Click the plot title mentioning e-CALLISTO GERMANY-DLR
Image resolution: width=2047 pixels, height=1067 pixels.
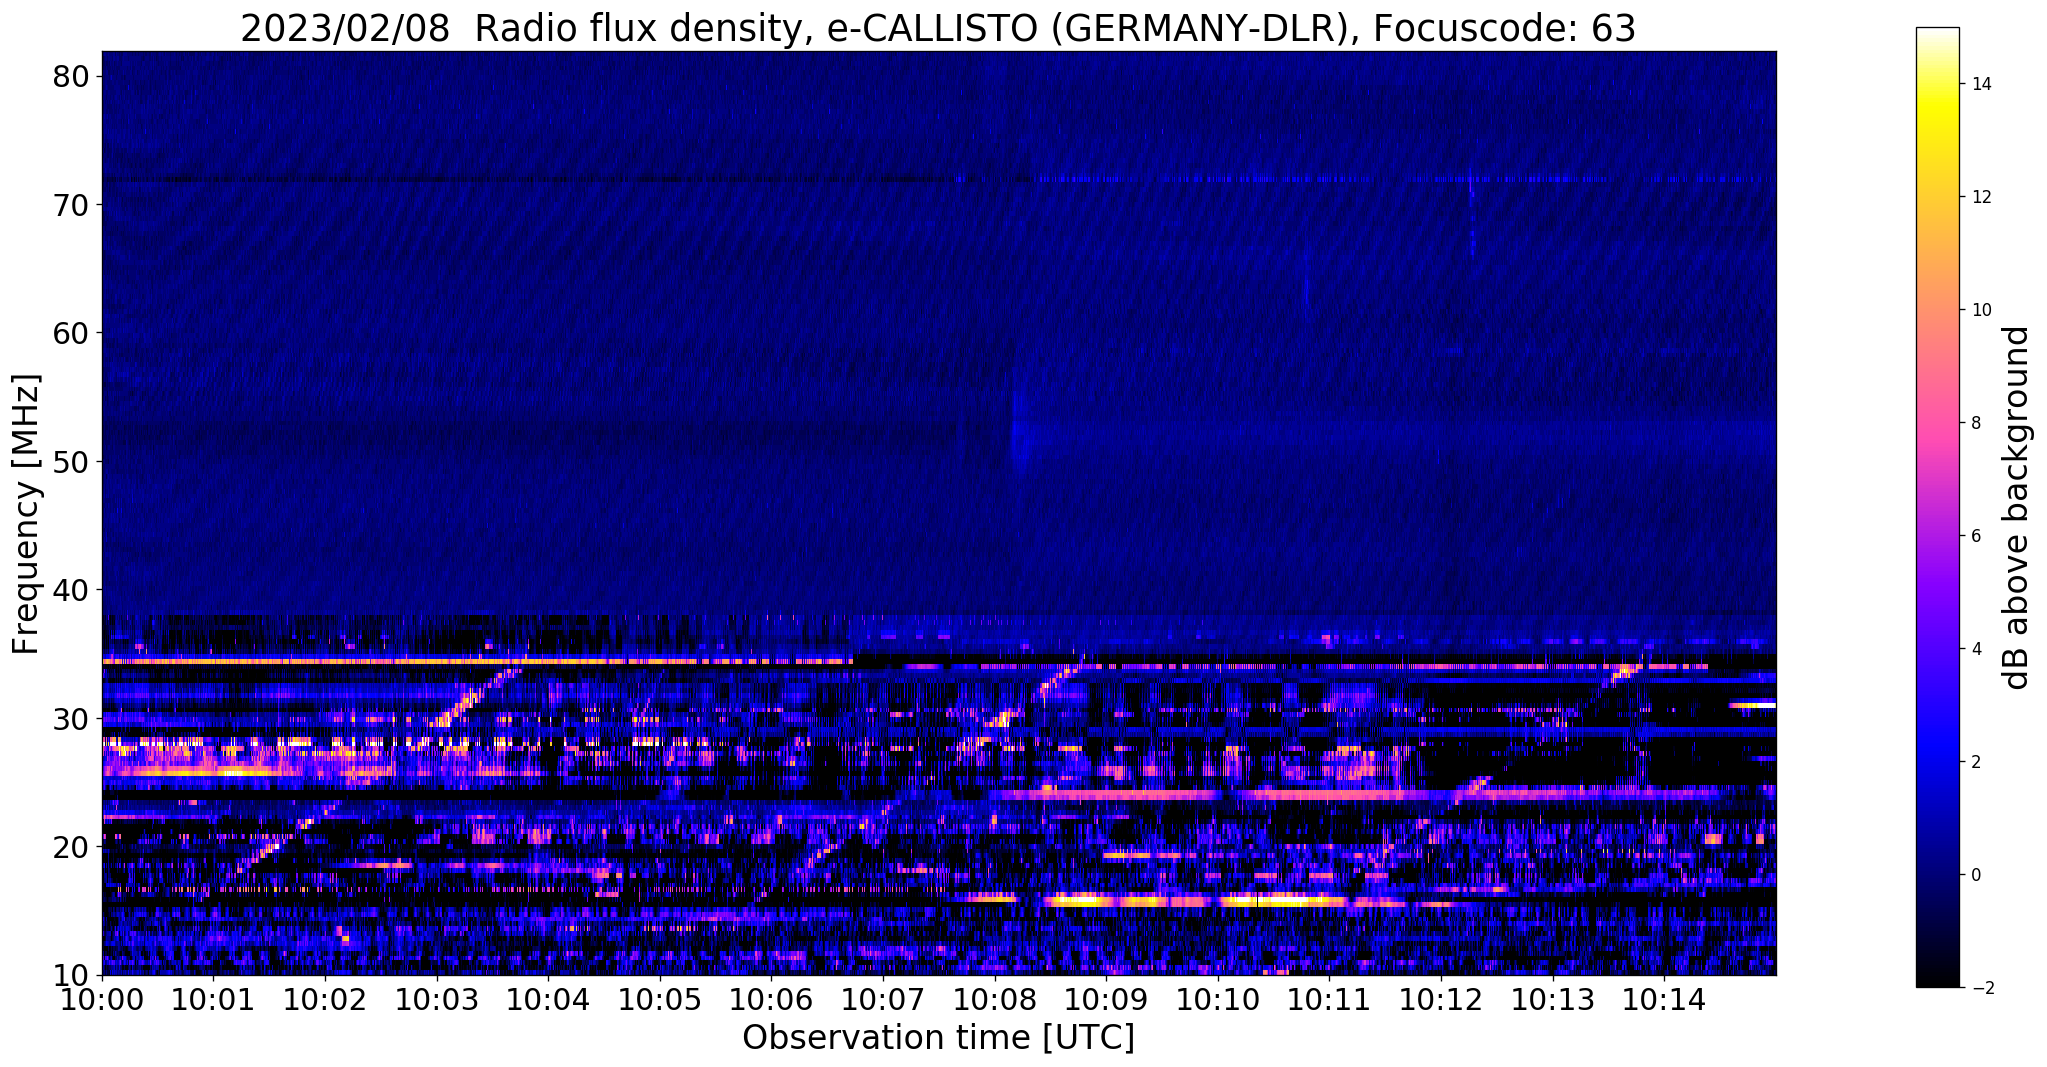(x=938, y=27)
